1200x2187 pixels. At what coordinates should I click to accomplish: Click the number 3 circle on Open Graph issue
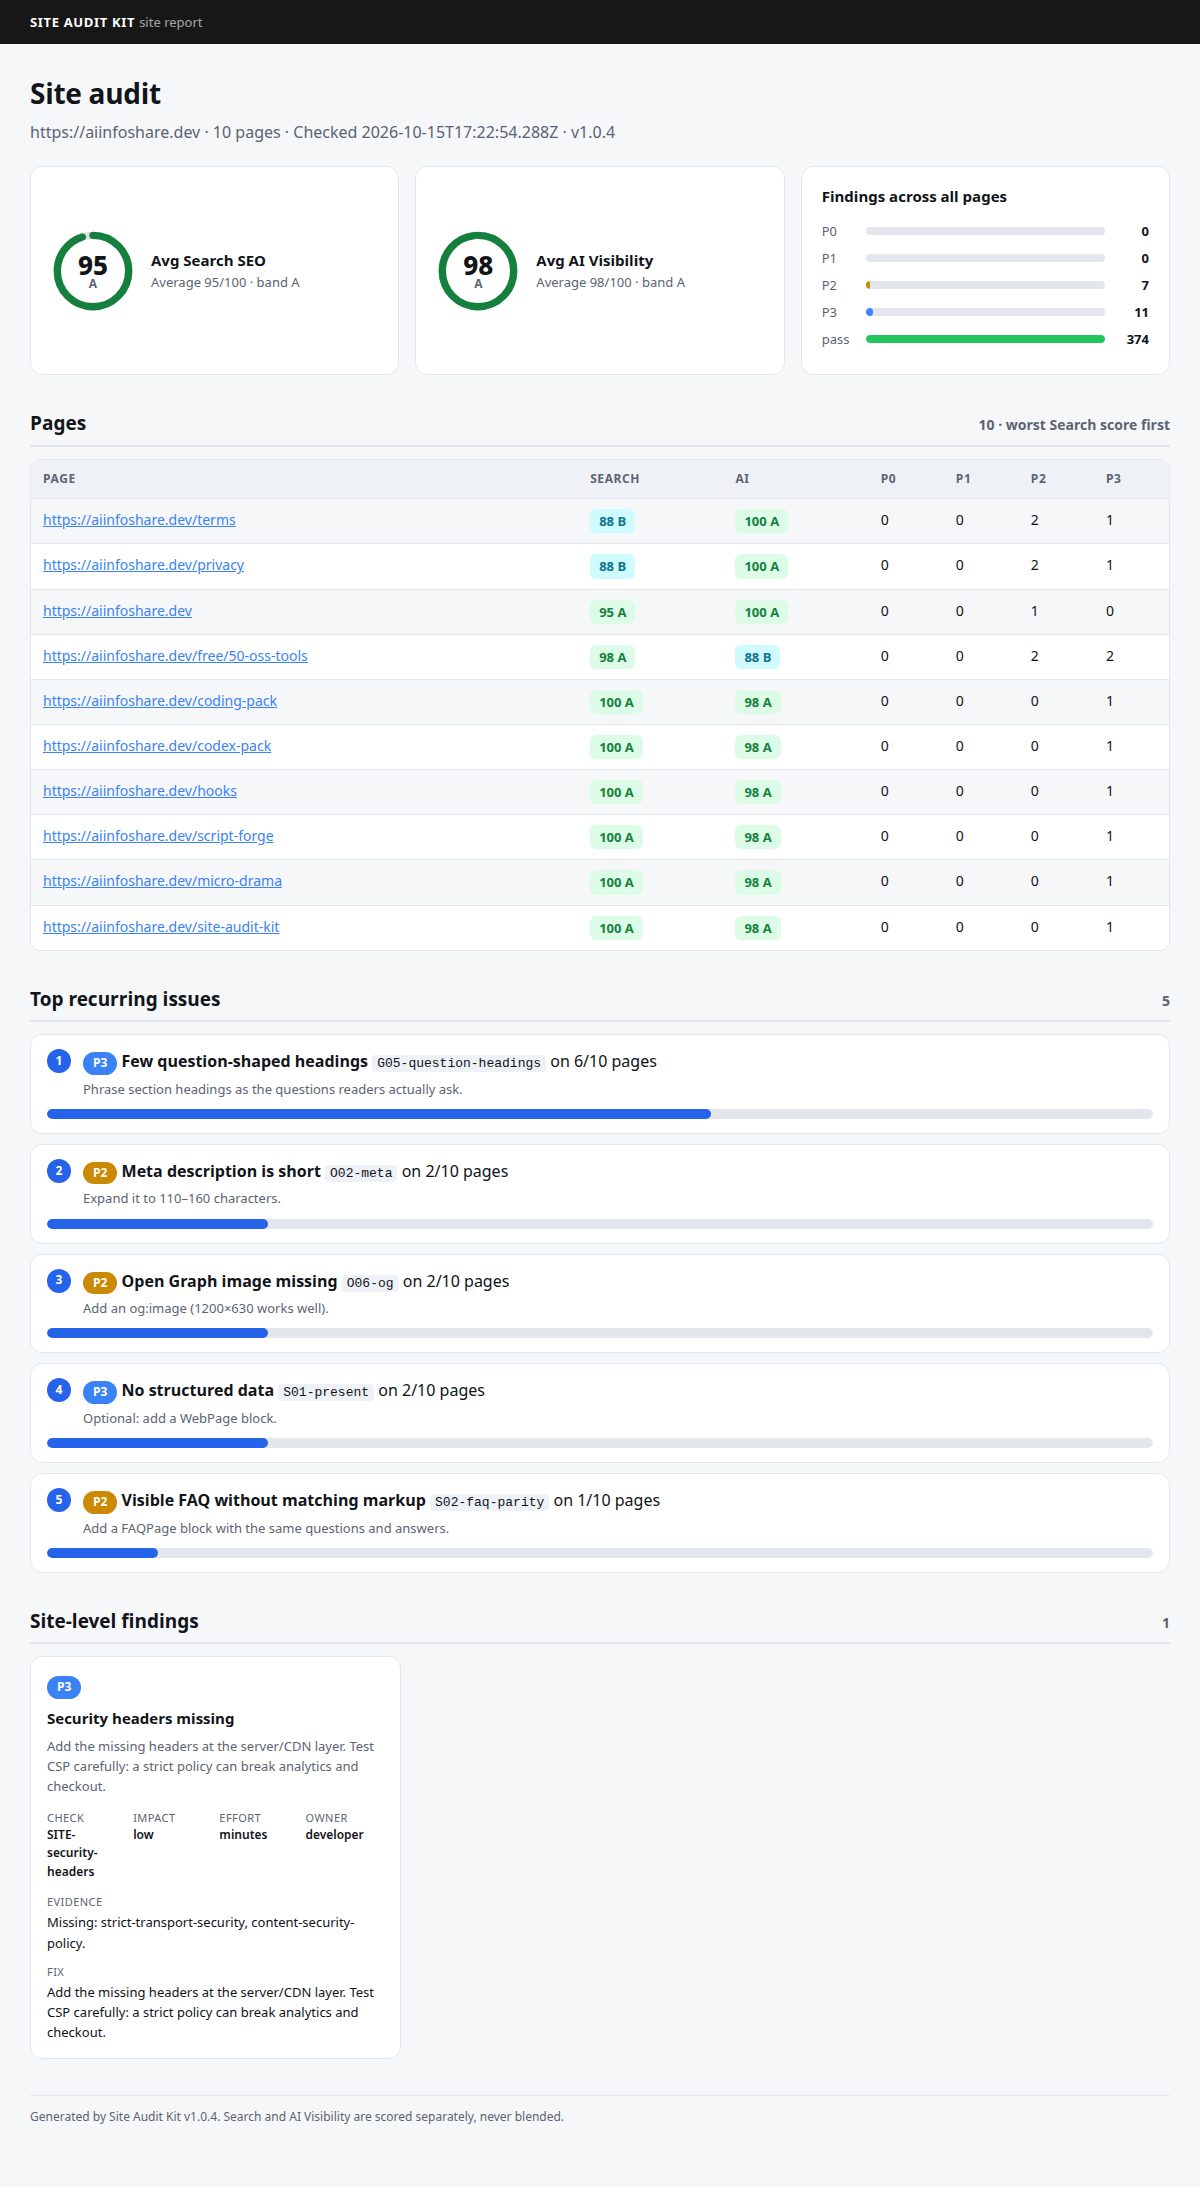59,1280
